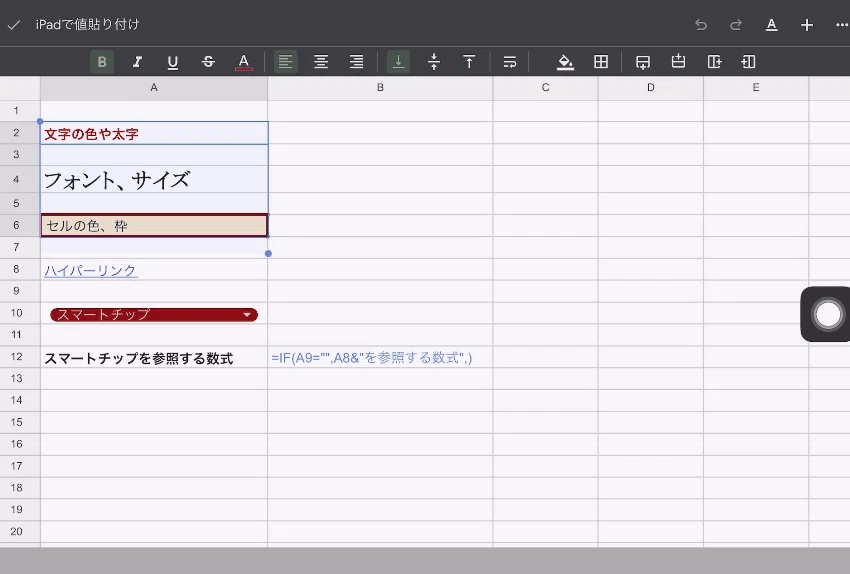Open the text format panel icon
The width and height of the screenshot is (850, 574).
pyautogui.click(x=771, y=25)
